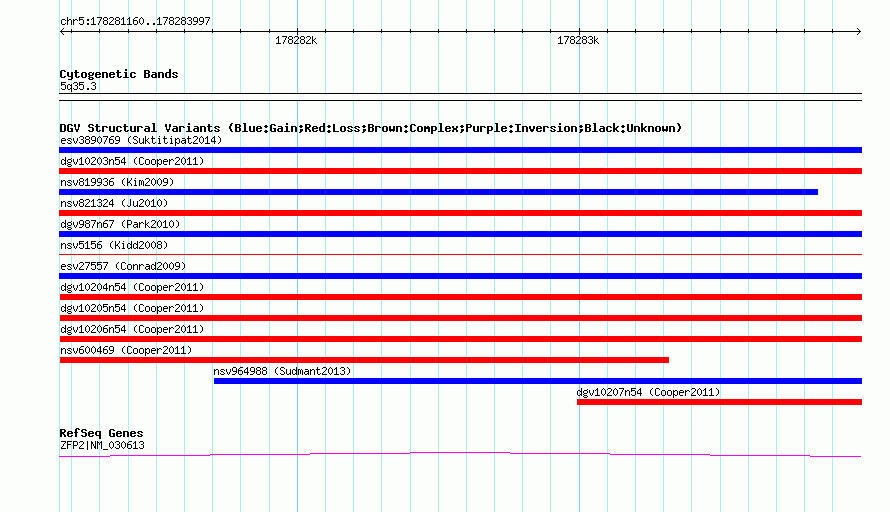Open variant label dgv10207n54 (Cooper2011)
890x512 pixels.
(x=648, y=392)
